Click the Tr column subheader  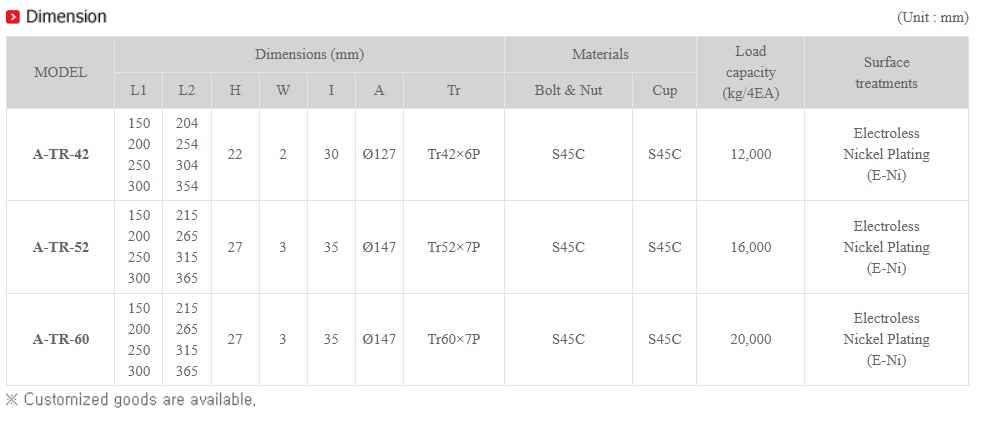tap(454, 90)
